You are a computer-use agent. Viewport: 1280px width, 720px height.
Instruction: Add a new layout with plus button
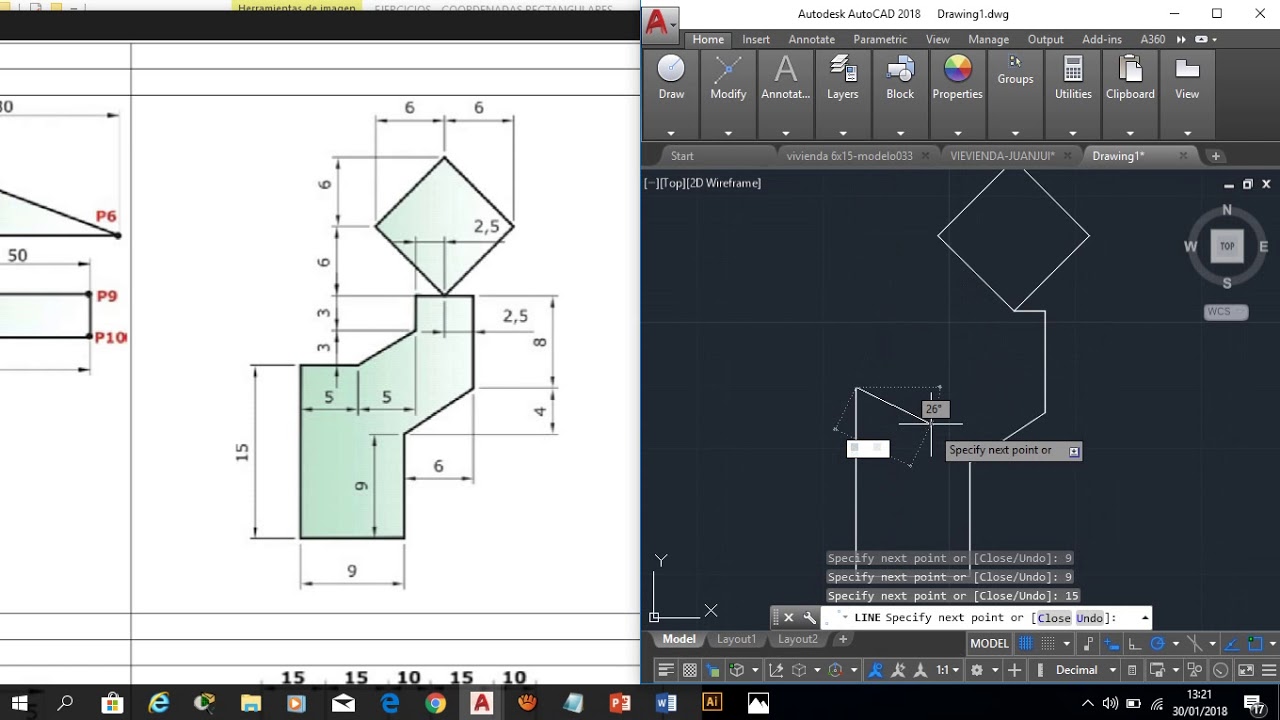pyautogui.click(x=843, y=639)
